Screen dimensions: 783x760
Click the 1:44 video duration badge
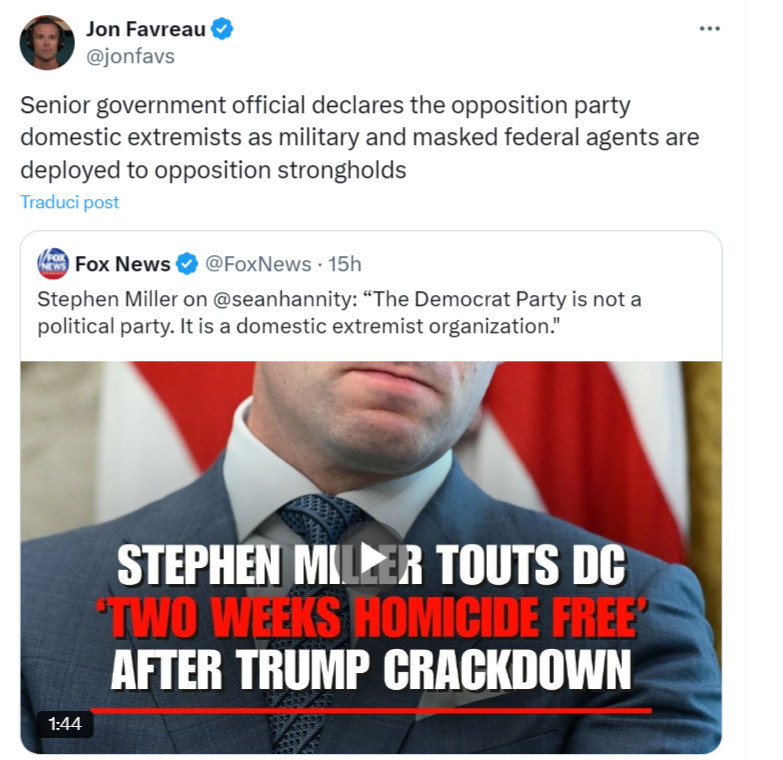point(65,724)
